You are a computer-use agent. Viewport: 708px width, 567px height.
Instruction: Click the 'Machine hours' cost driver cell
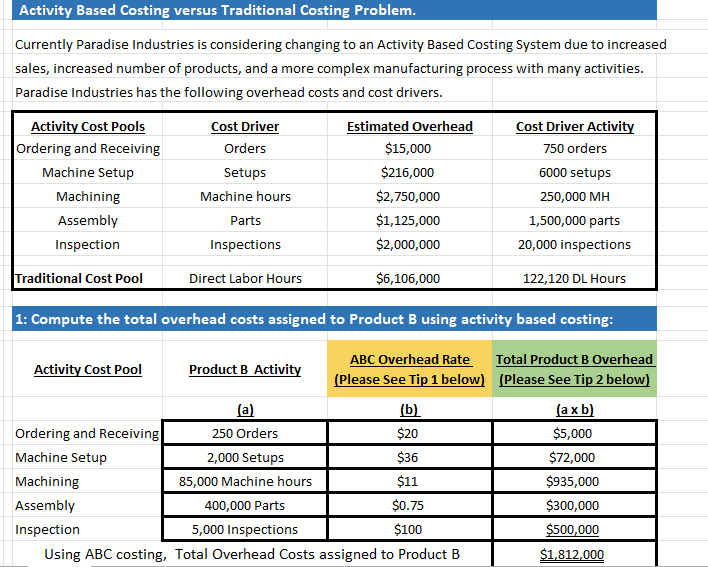coord(245,196)
